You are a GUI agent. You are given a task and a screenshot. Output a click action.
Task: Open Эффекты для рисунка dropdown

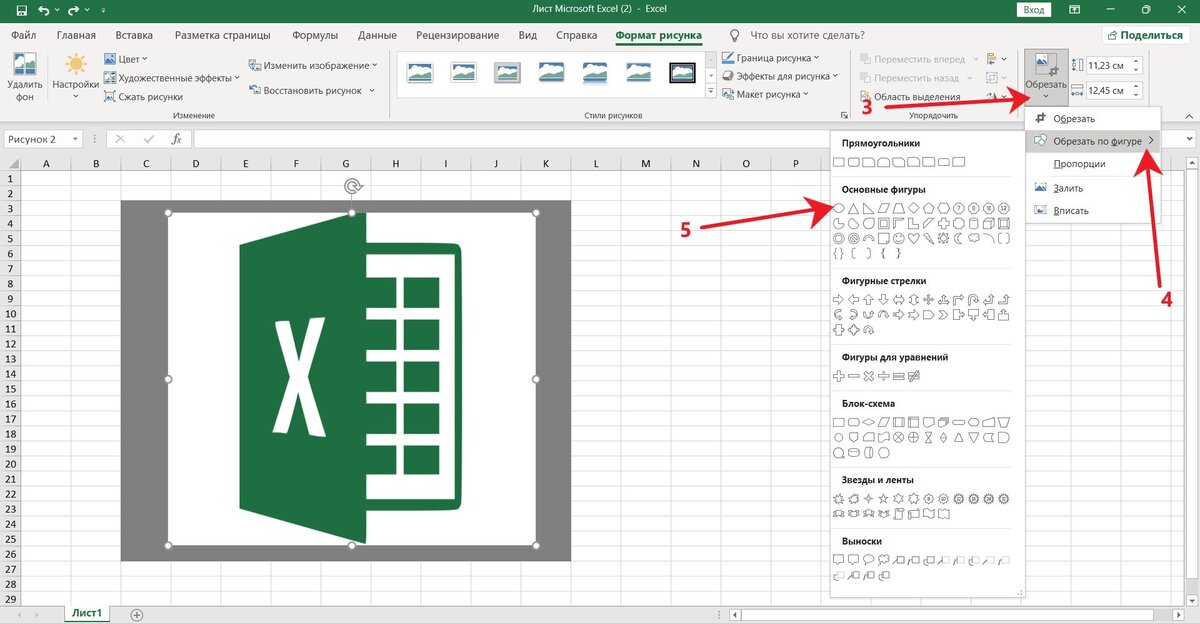[780, 76]
